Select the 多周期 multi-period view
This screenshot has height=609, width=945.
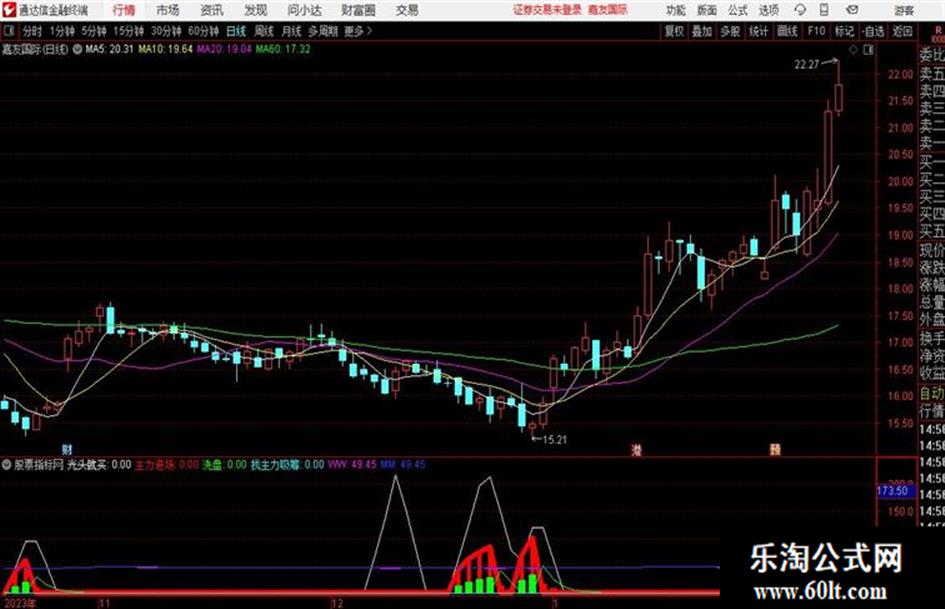(x=322, y=31)
